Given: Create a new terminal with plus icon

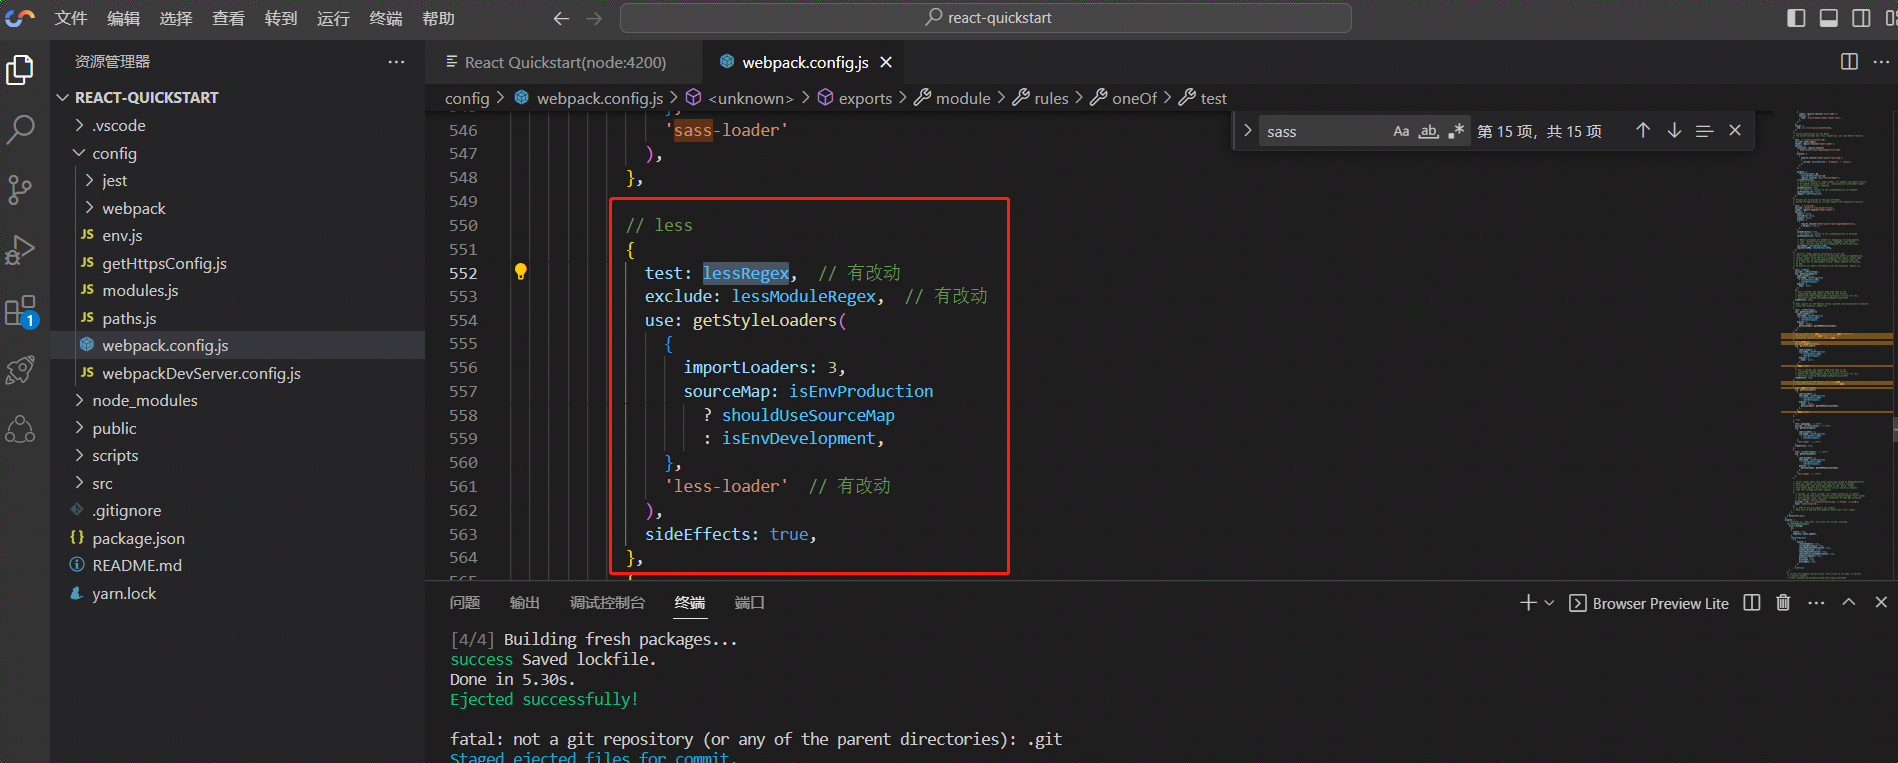Looking at the screenshot, I should 1528,602.
